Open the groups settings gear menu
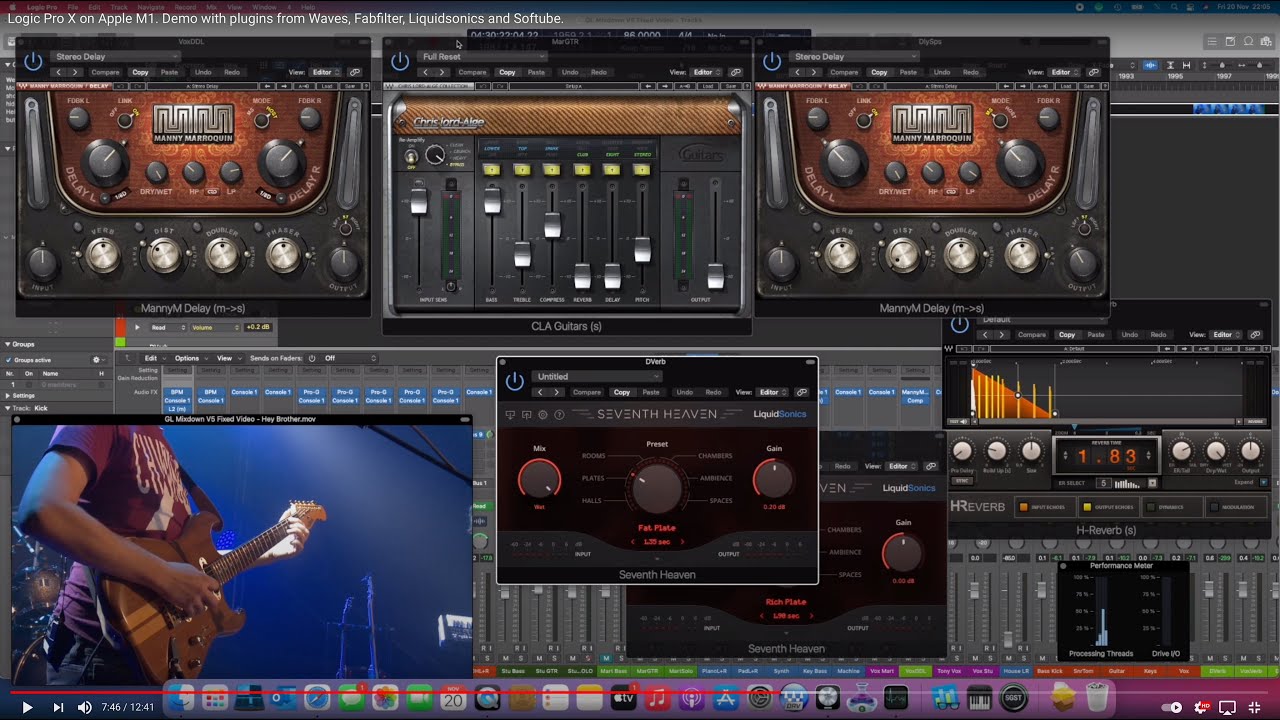This screenshot has width=1280, height=720. click(x=97, y=359)
